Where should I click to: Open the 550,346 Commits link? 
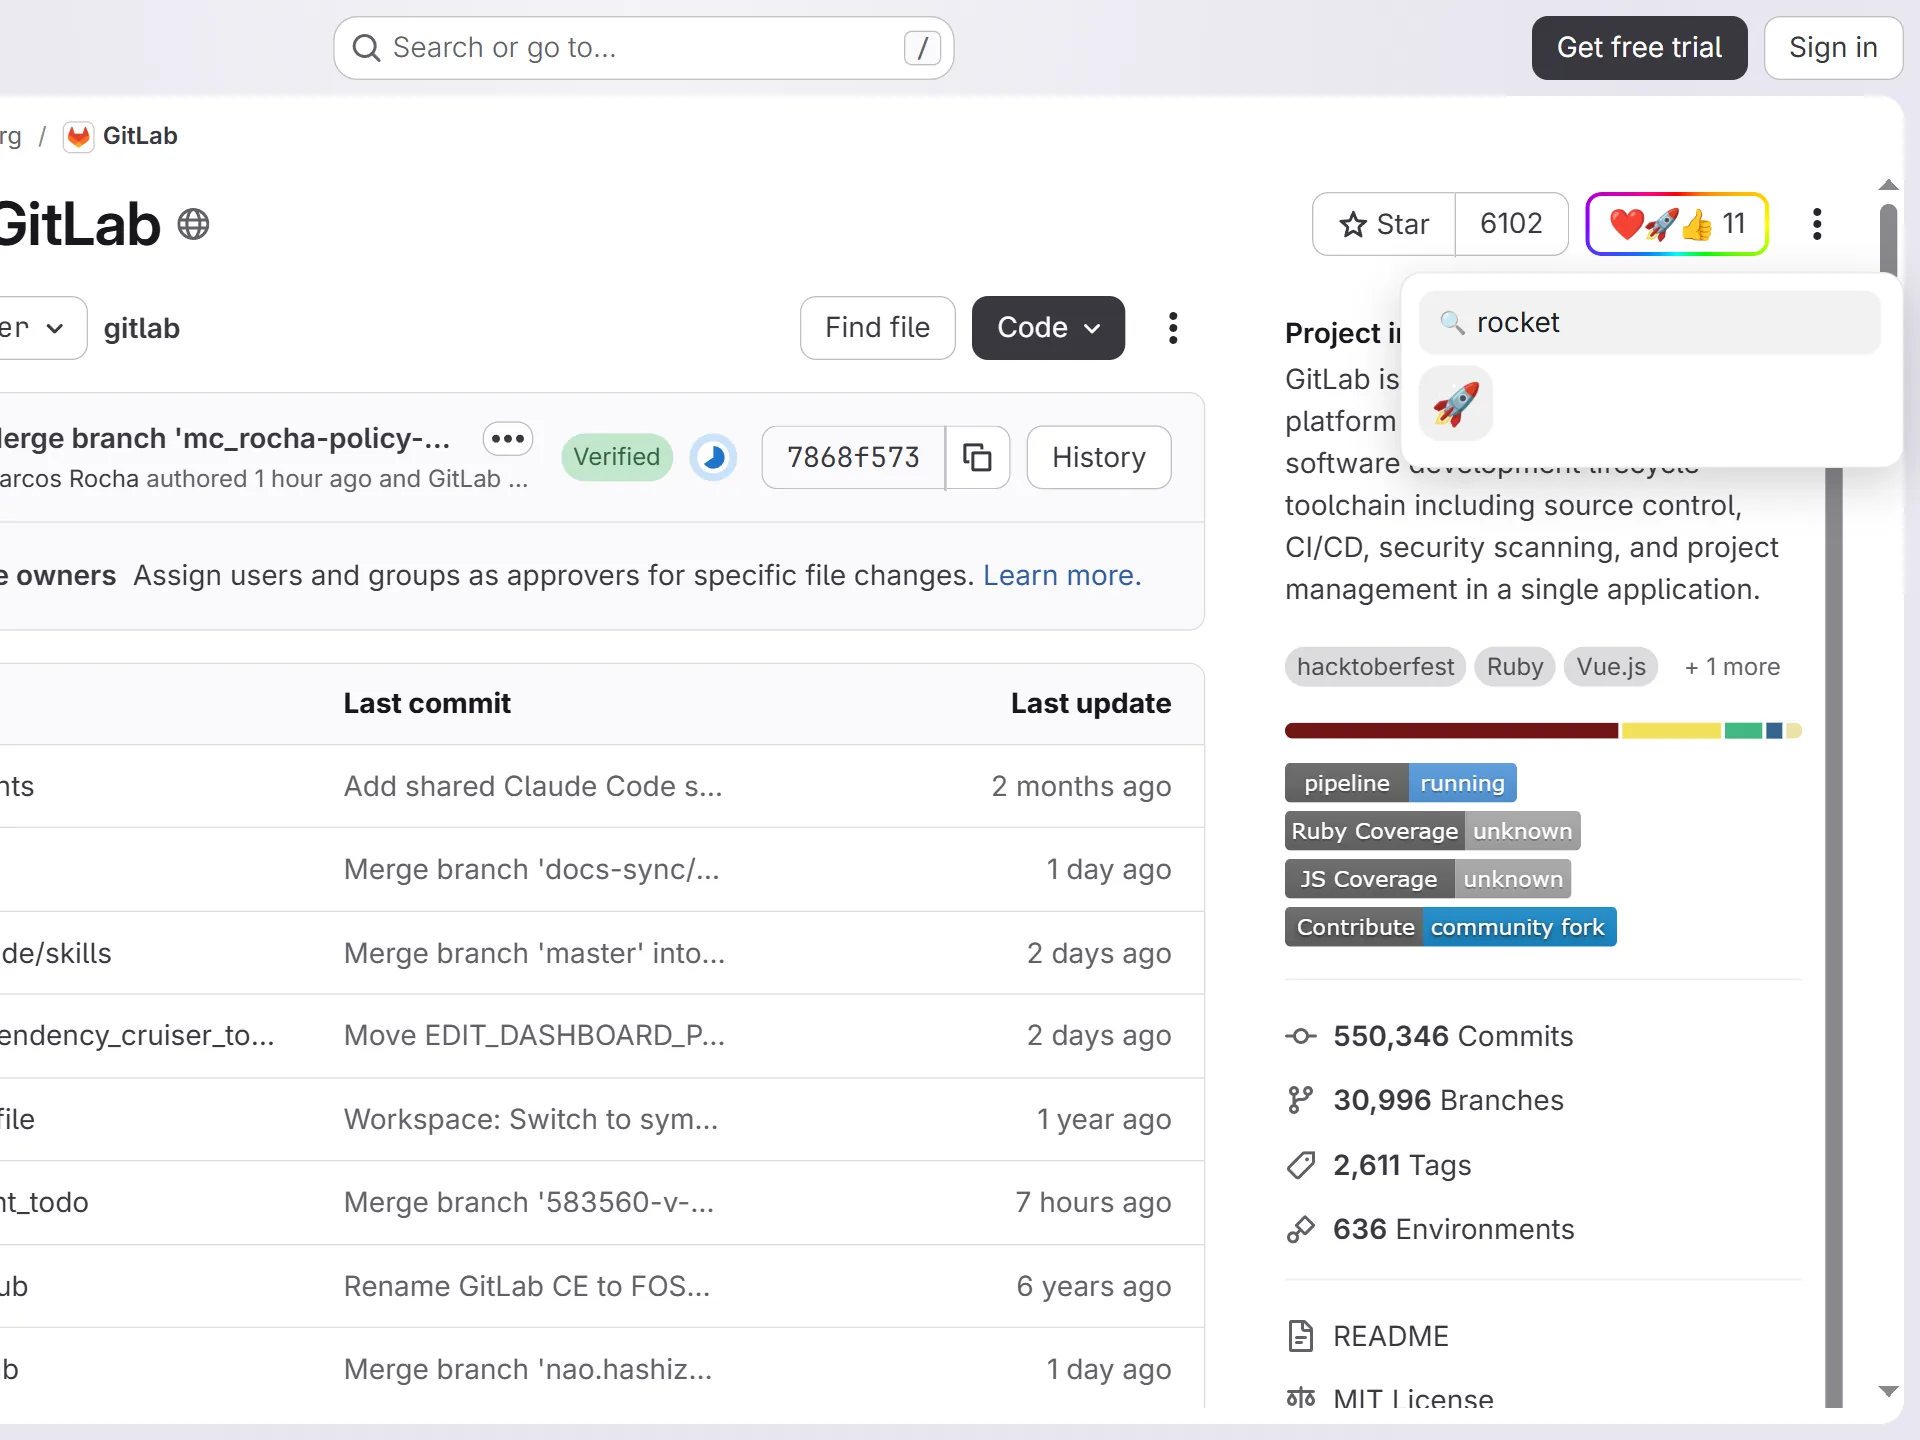pyautogui.click(x=1453, y=1036)
